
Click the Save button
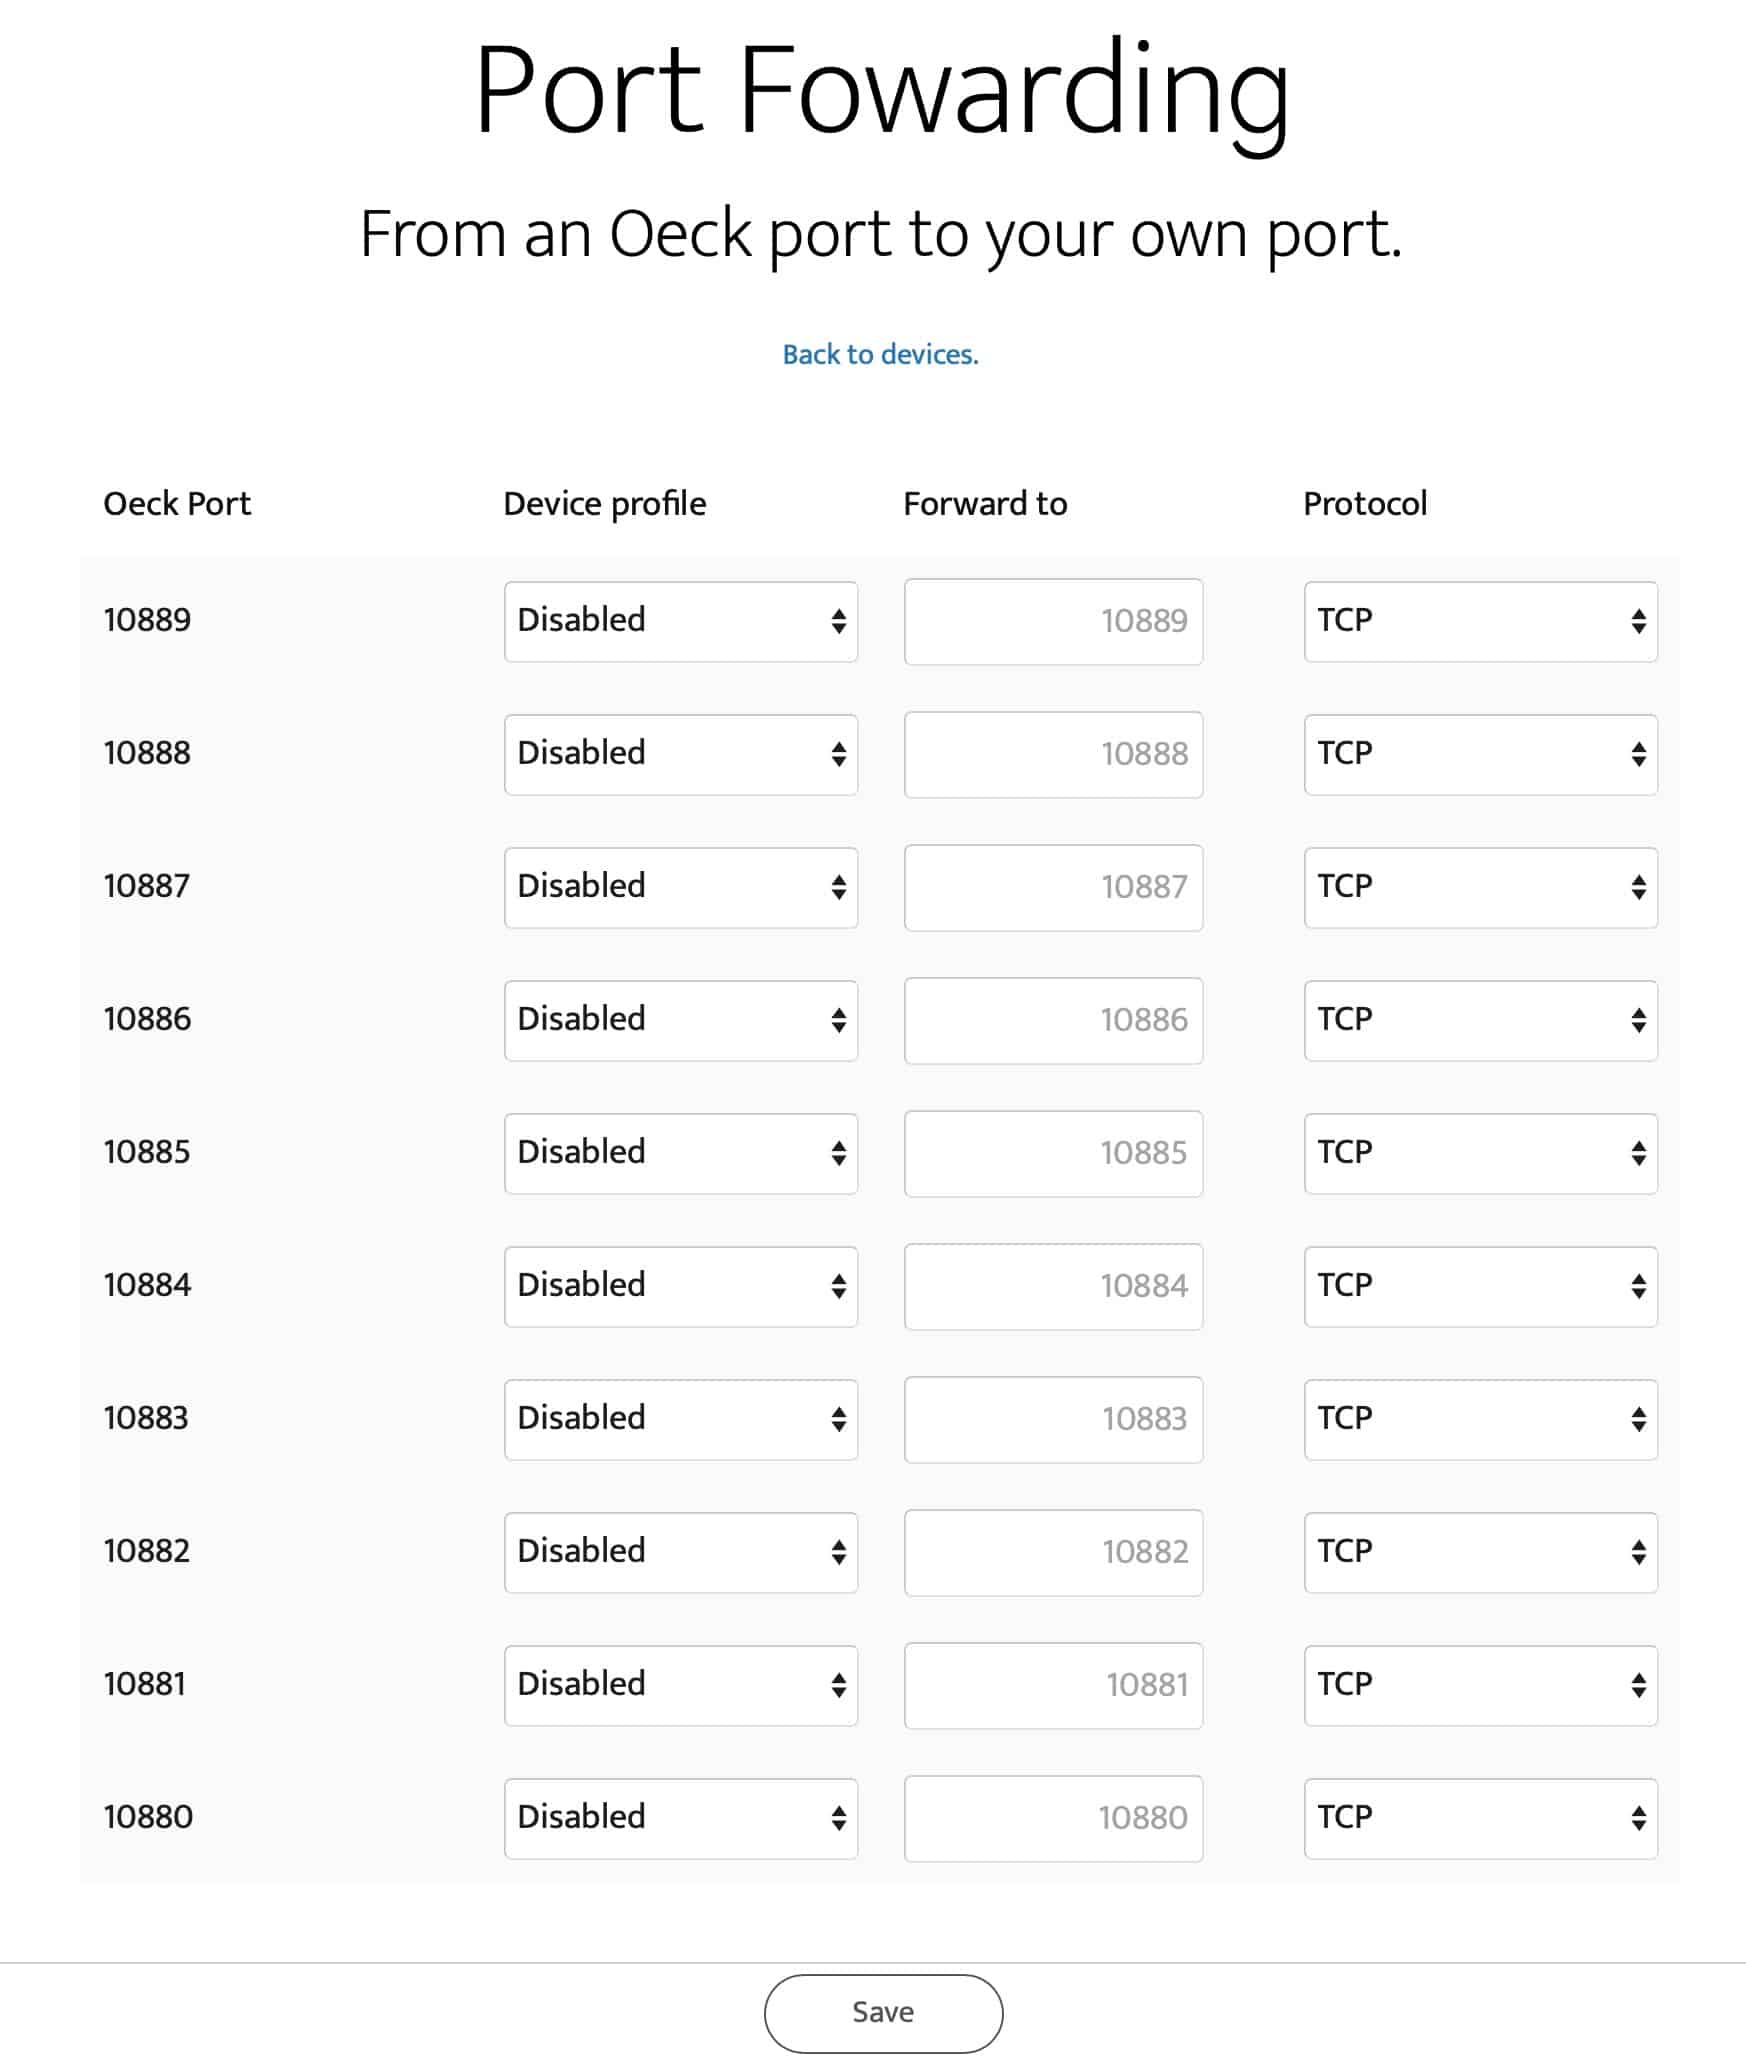tap(883, 2013)
